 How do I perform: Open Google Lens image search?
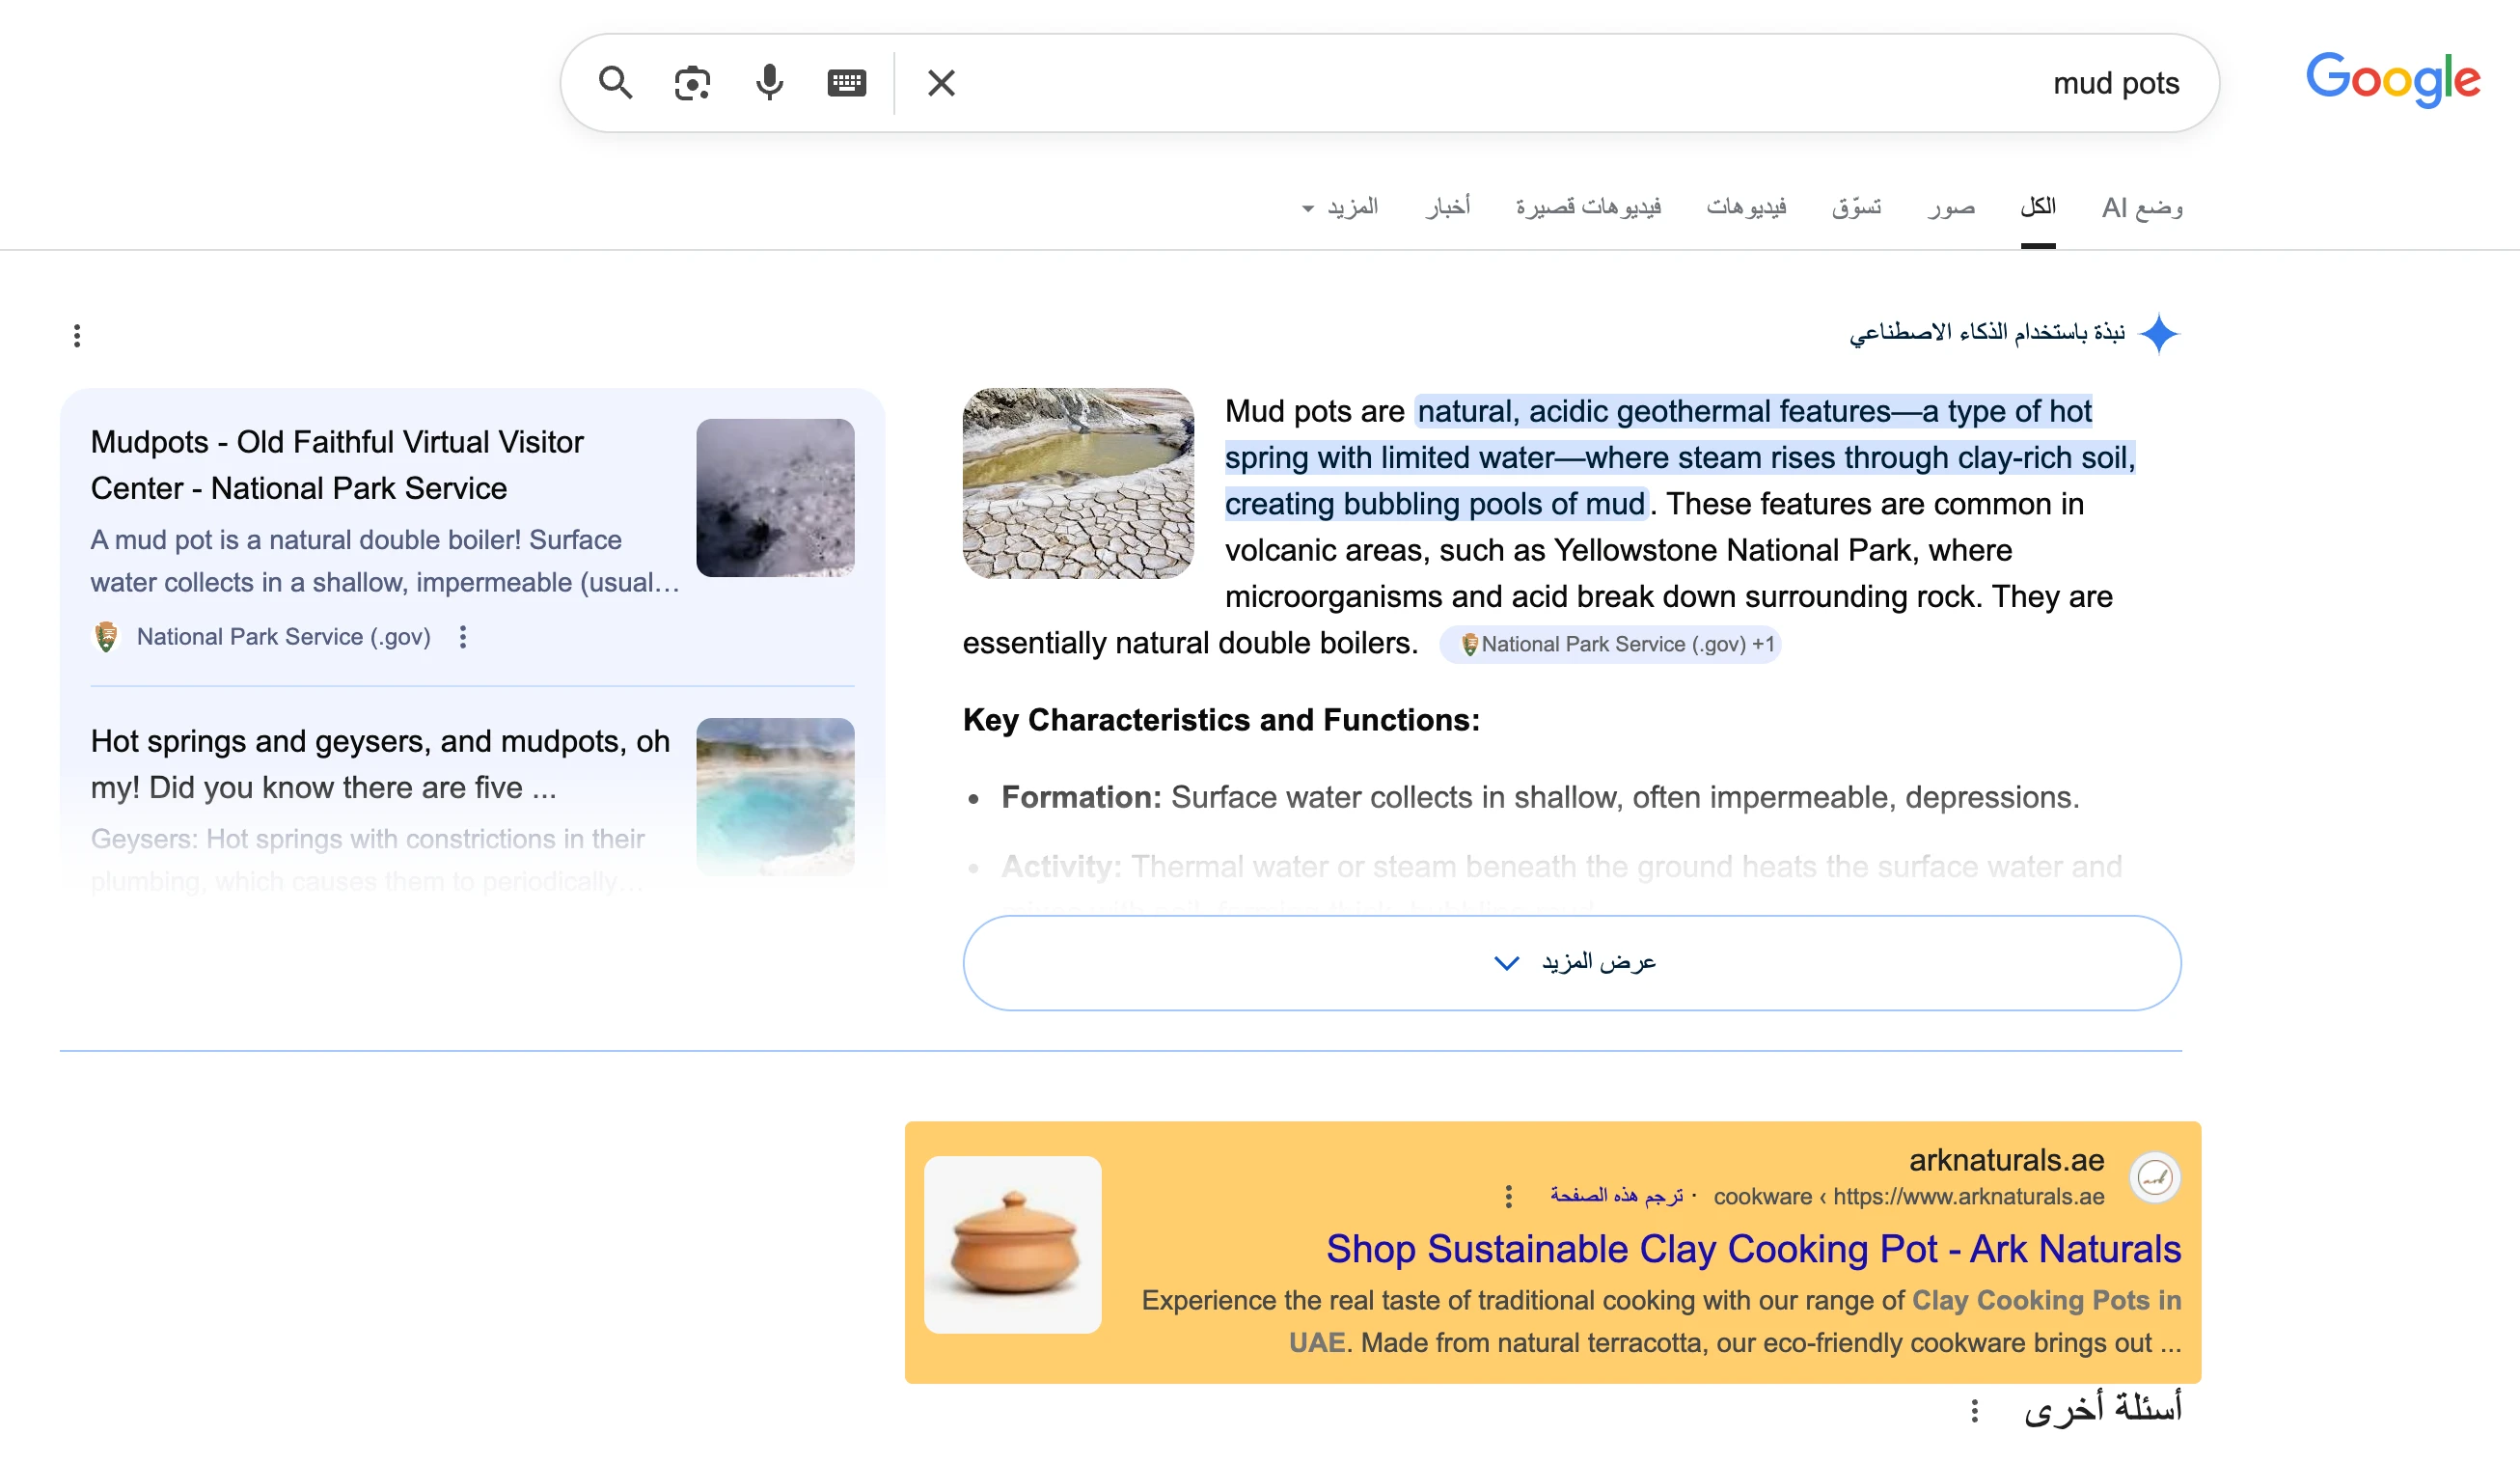pos(692,82)
